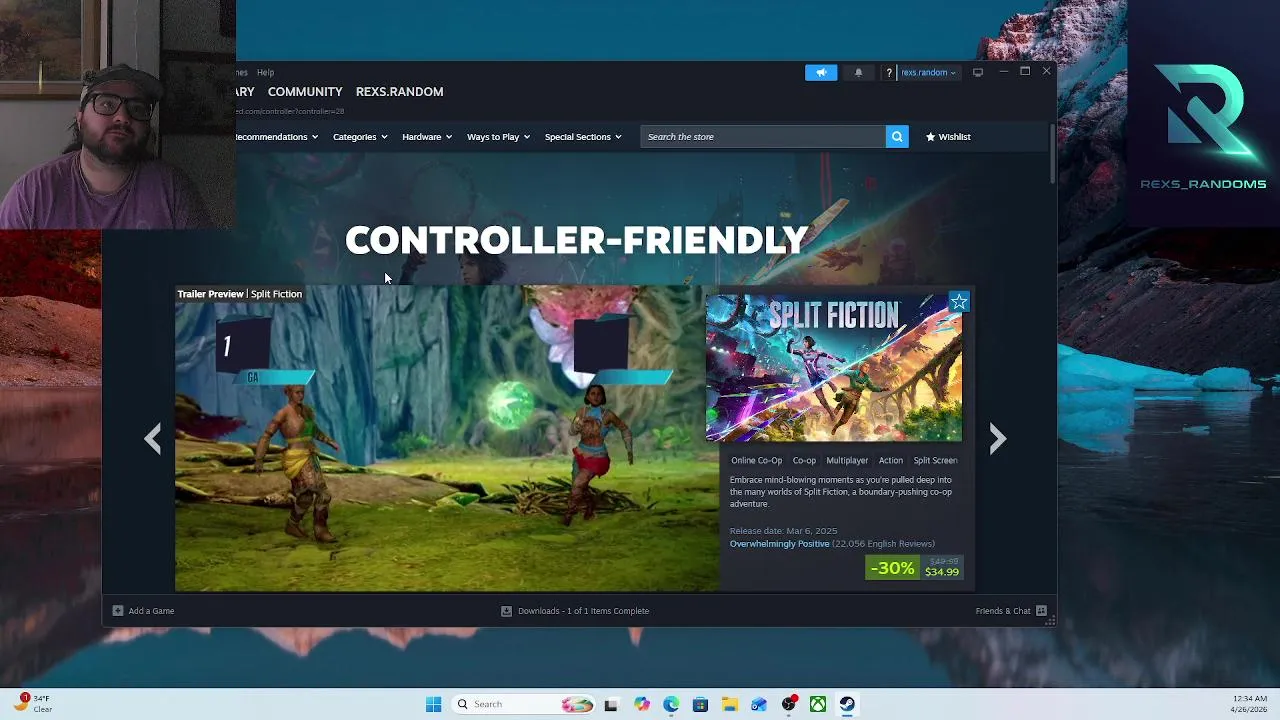Image resolution: width=1280 pixels, height=720 pixels.
Task: Click the Release date: Mar 6, 2025 text
Action: coord(783,531)
